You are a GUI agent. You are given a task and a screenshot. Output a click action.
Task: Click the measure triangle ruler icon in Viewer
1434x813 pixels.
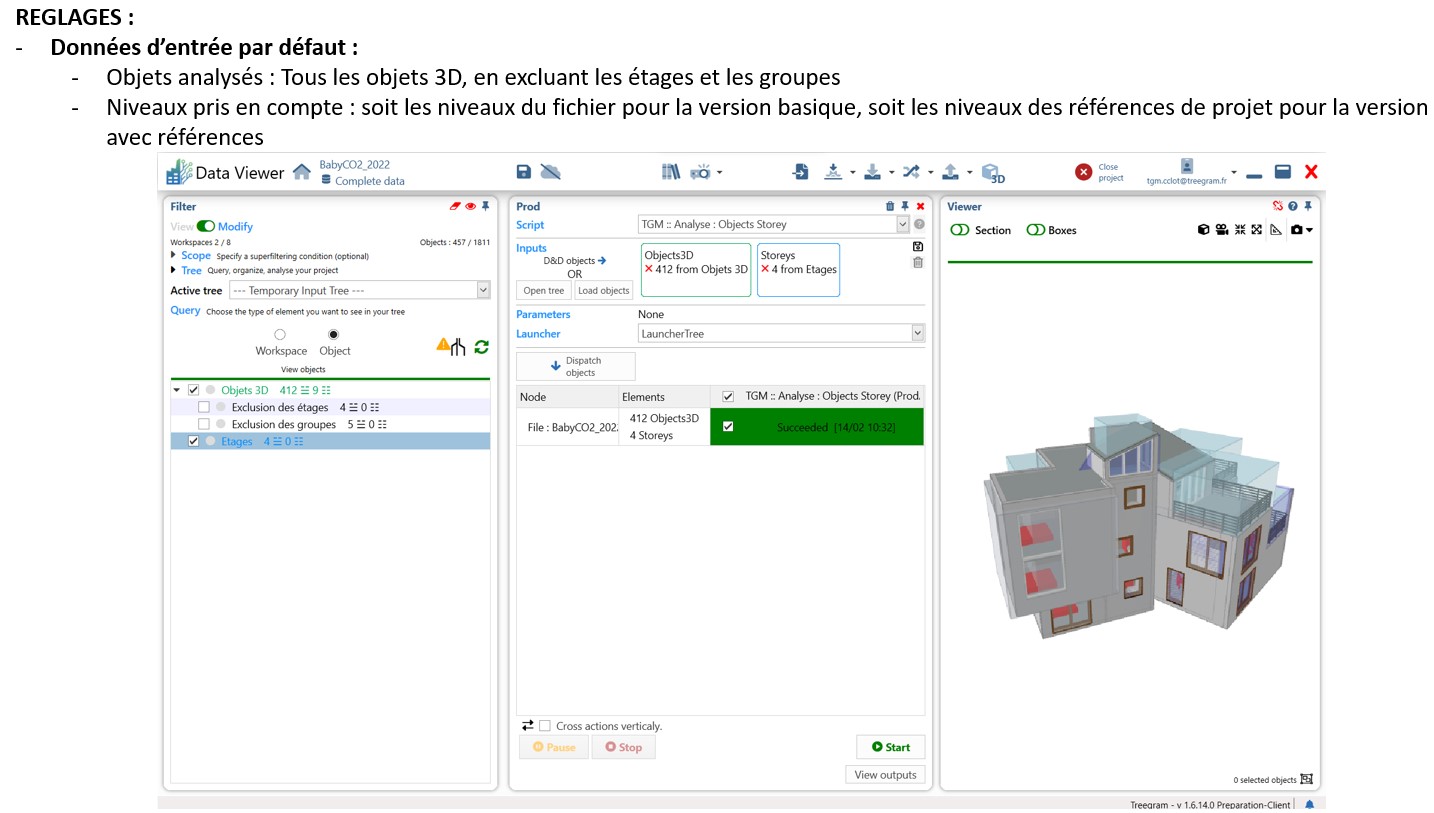(x=1275, y=230)
